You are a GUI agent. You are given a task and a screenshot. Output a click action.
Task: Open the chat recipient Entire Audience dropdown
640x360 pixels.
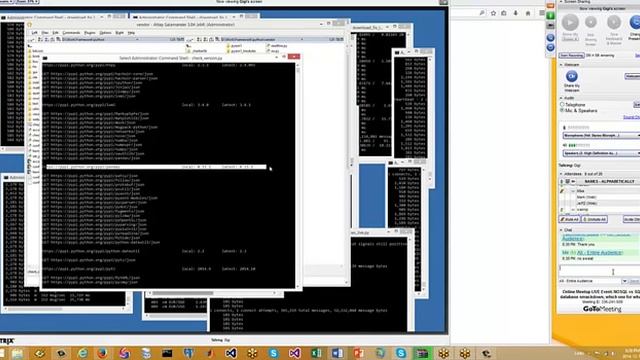click(x=624, y=281)
